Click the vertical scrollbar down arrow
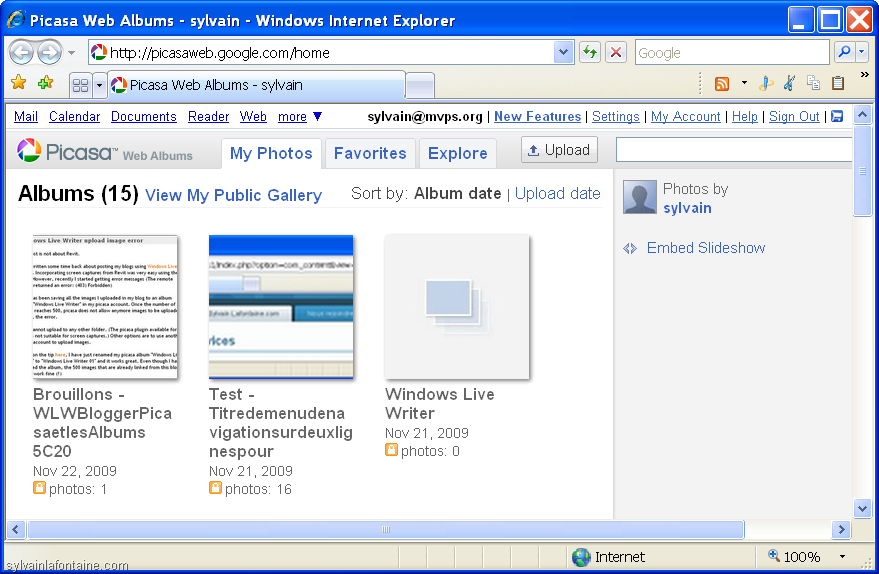 (x=862, y=508)
